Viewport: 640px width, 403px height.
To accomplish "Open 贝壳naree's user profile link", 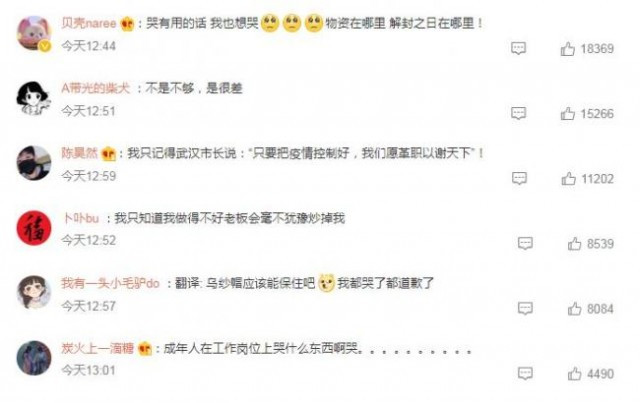I will tap(89, 23).
